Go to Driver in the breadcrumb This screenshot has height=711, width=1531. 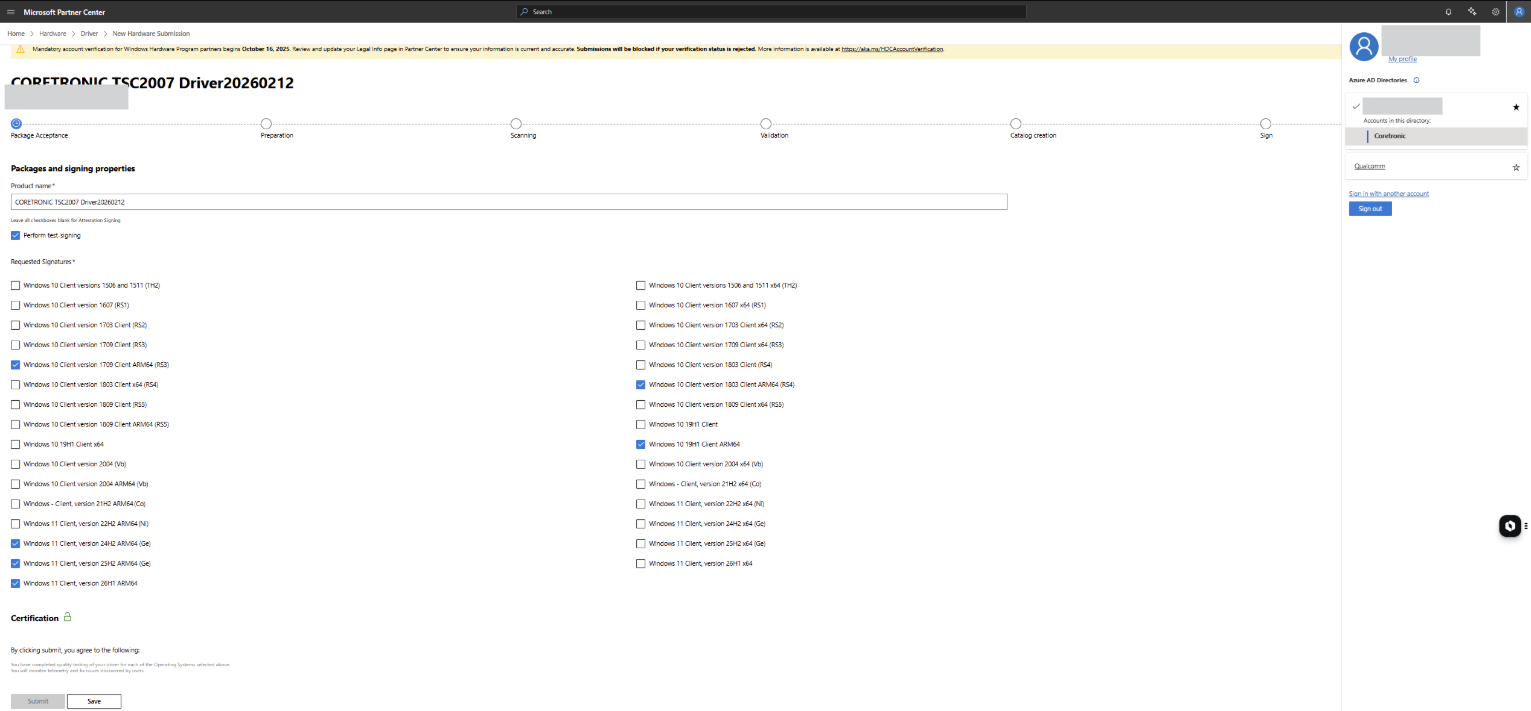[x=89, y=34]
